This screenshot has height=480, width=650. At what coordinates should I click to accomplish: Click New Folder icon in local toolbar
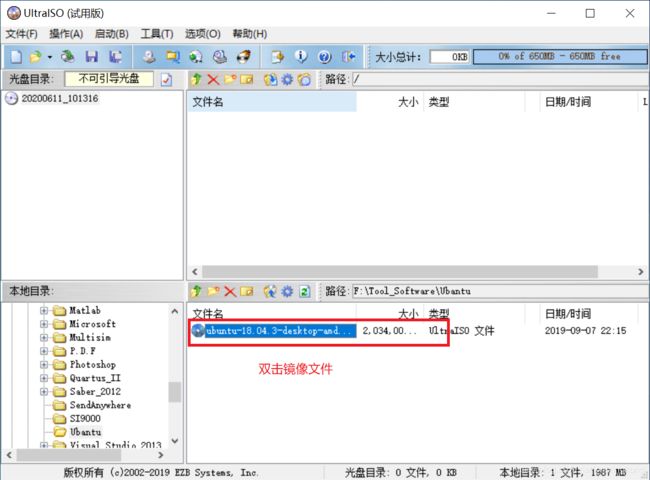[x=213, y=291]
